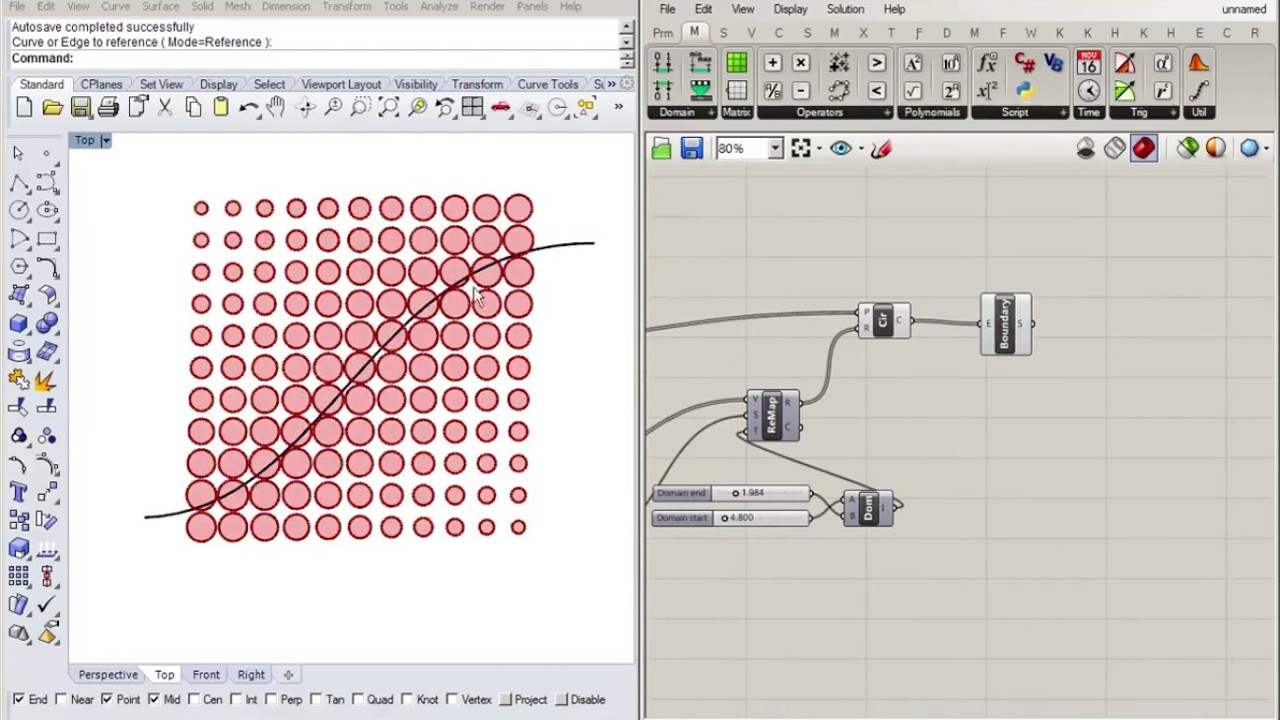The height and width of the screenshot is (720, 1280).
Task: Click the ReMap component on canvas
Action: point(773,415)
